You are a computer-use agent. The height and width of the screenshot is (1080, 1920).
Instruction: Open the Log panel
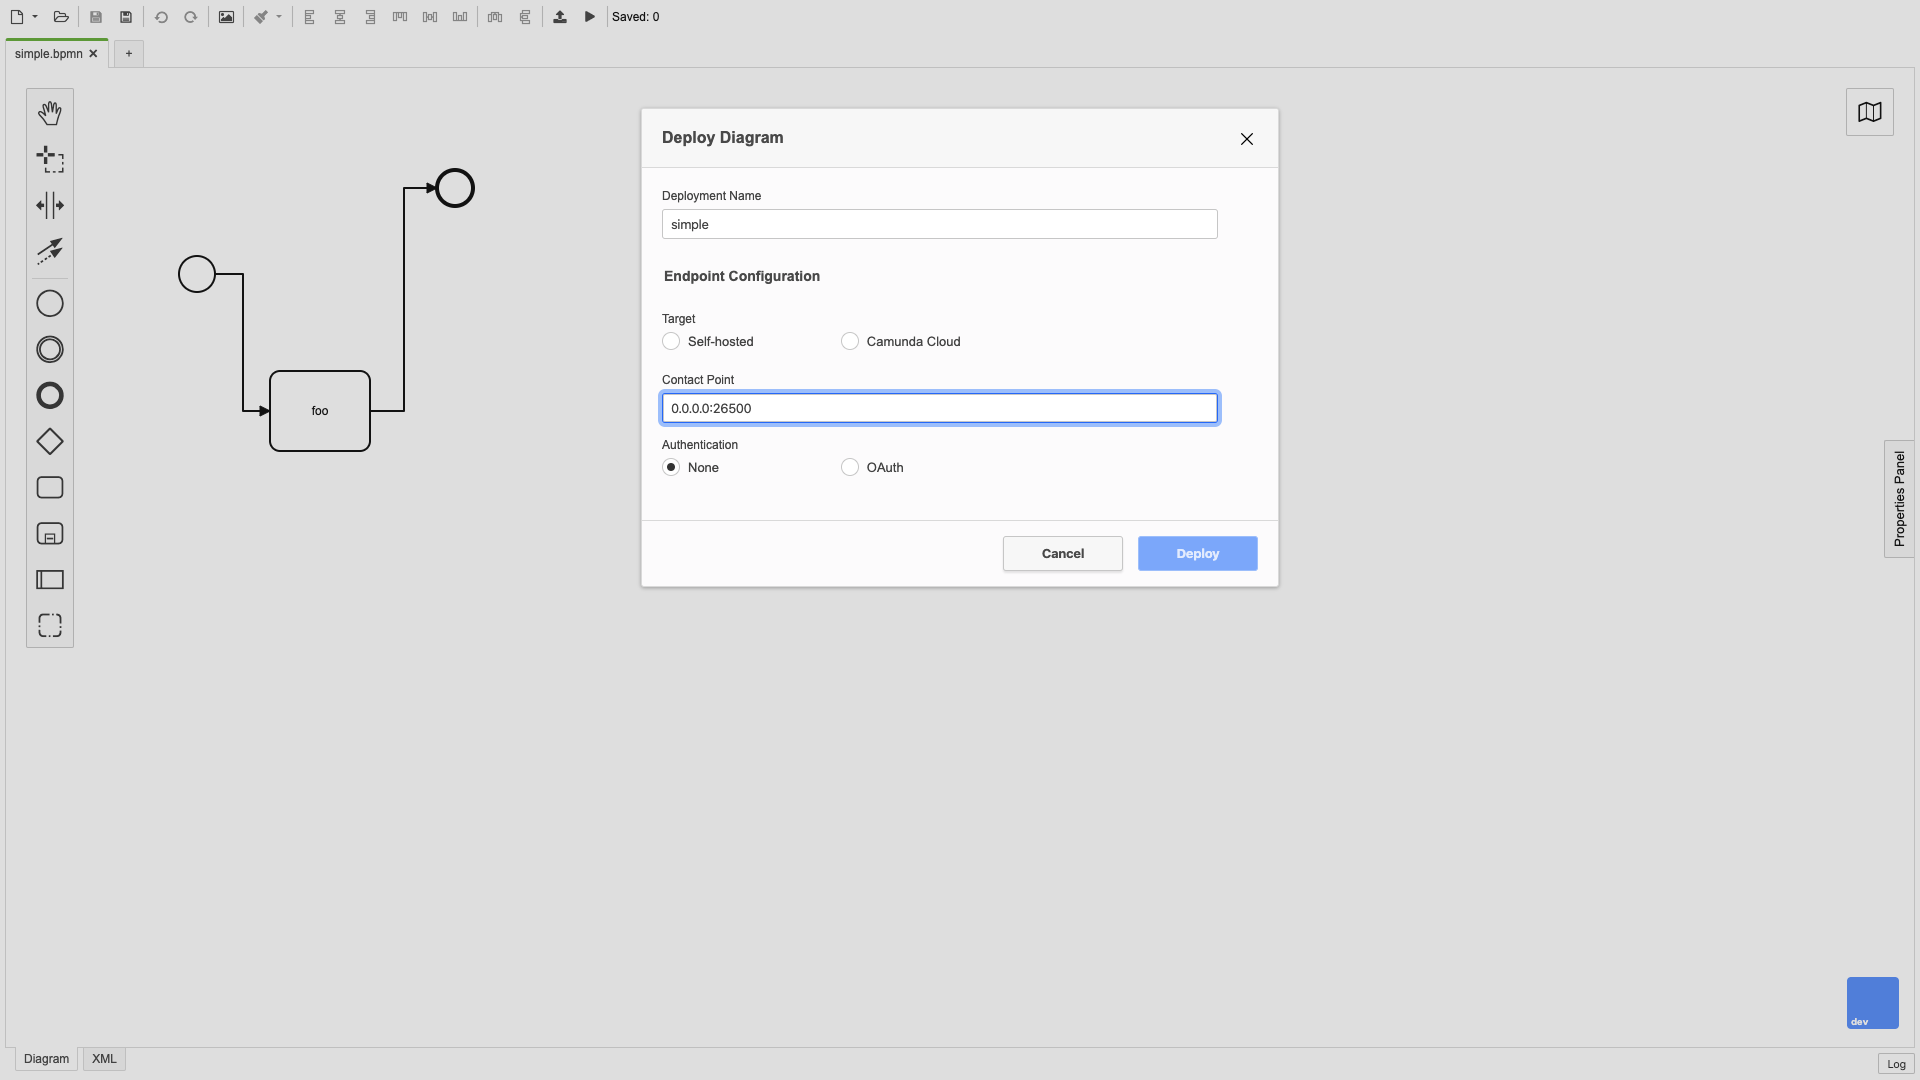coord(1896,1064)
